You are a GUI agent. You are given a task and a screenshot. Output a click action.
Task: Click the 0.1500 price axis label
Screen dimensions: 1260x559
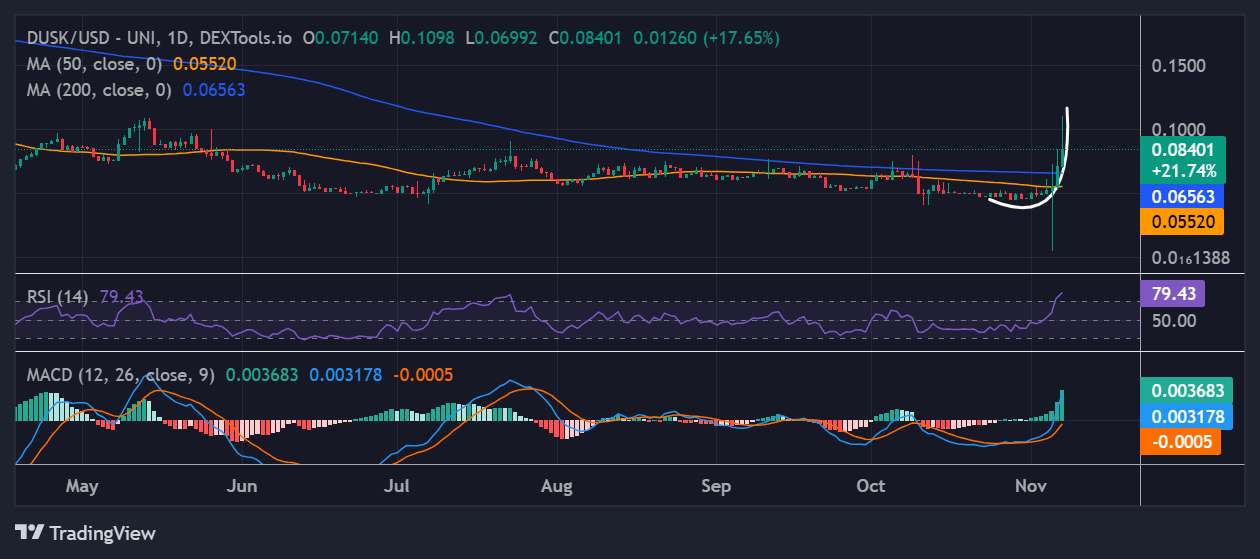pyautogui.click(x=1177, y=66)
